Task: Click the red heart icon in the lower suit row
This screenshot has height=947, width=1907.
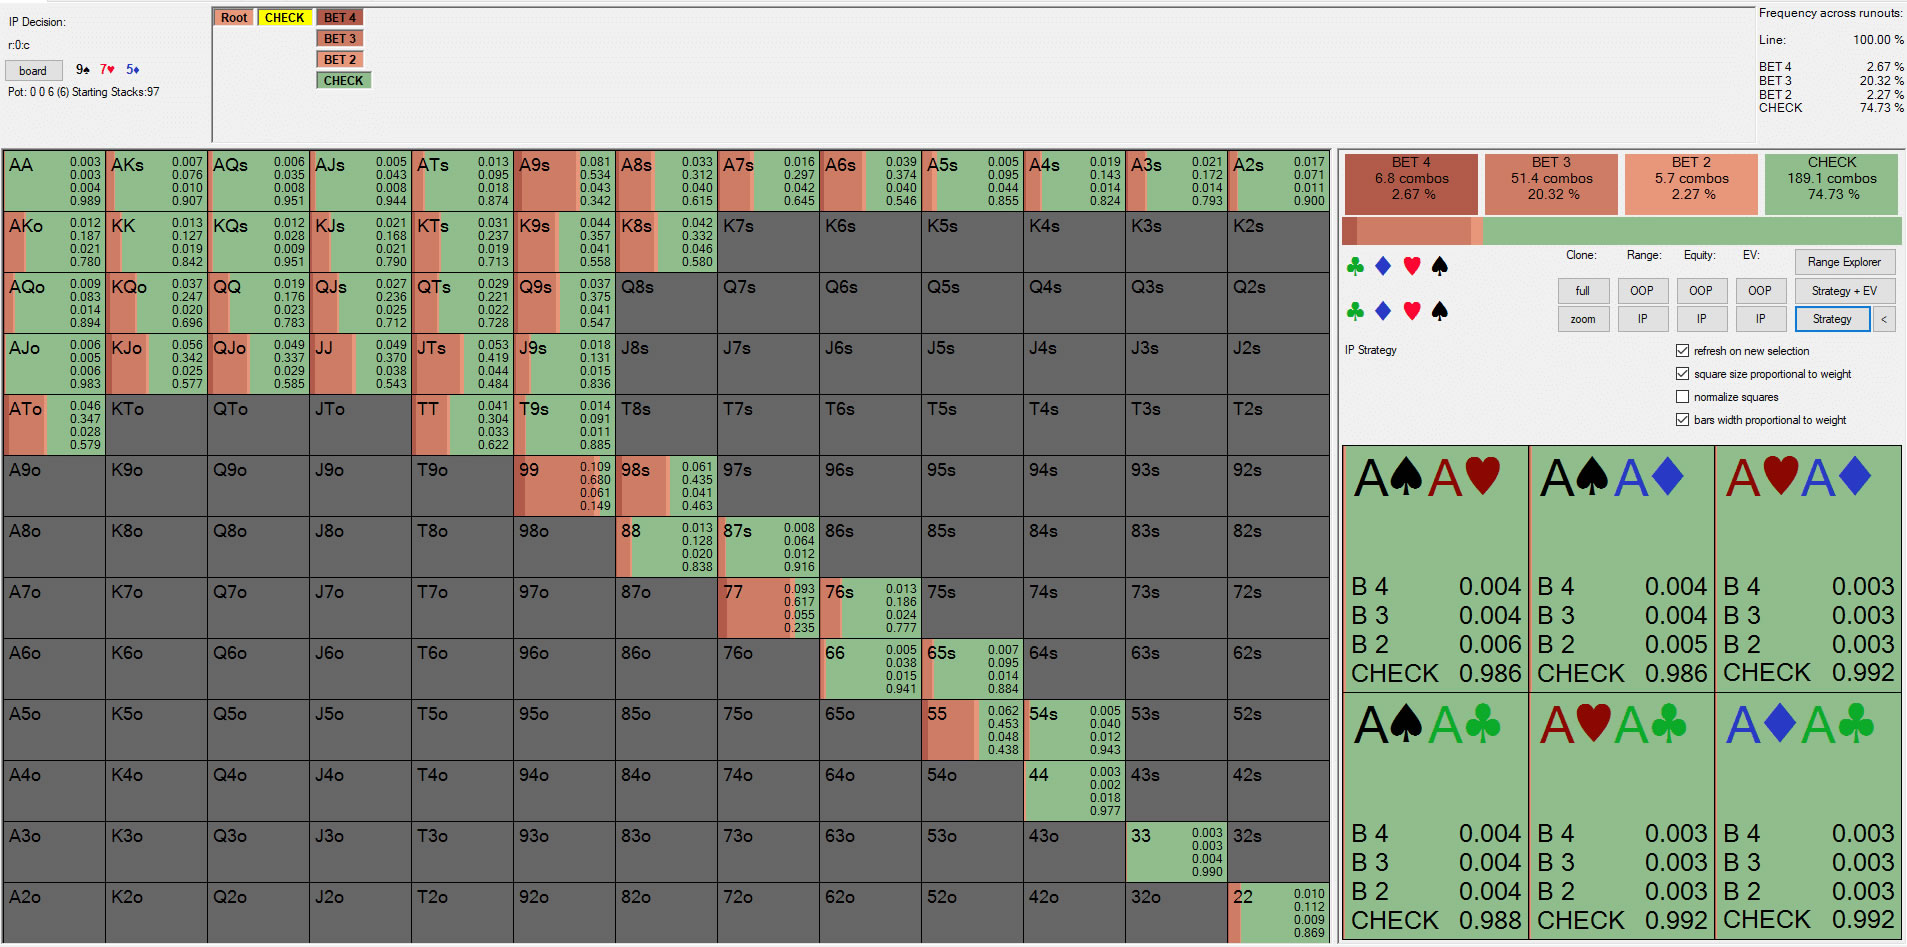Action: [x=1412, y=312]
